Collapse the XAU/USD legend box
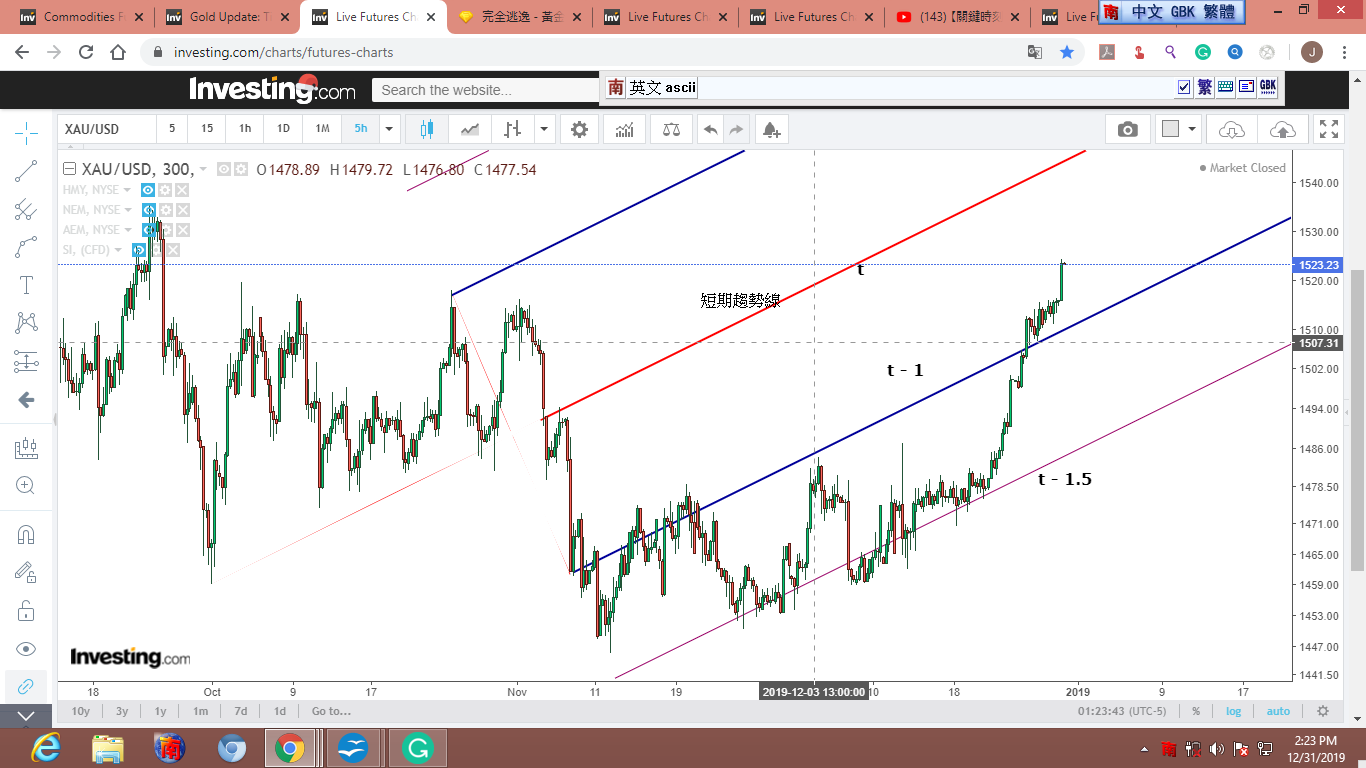This screenshot has width=1366, height=768. (x=69, y=169)
